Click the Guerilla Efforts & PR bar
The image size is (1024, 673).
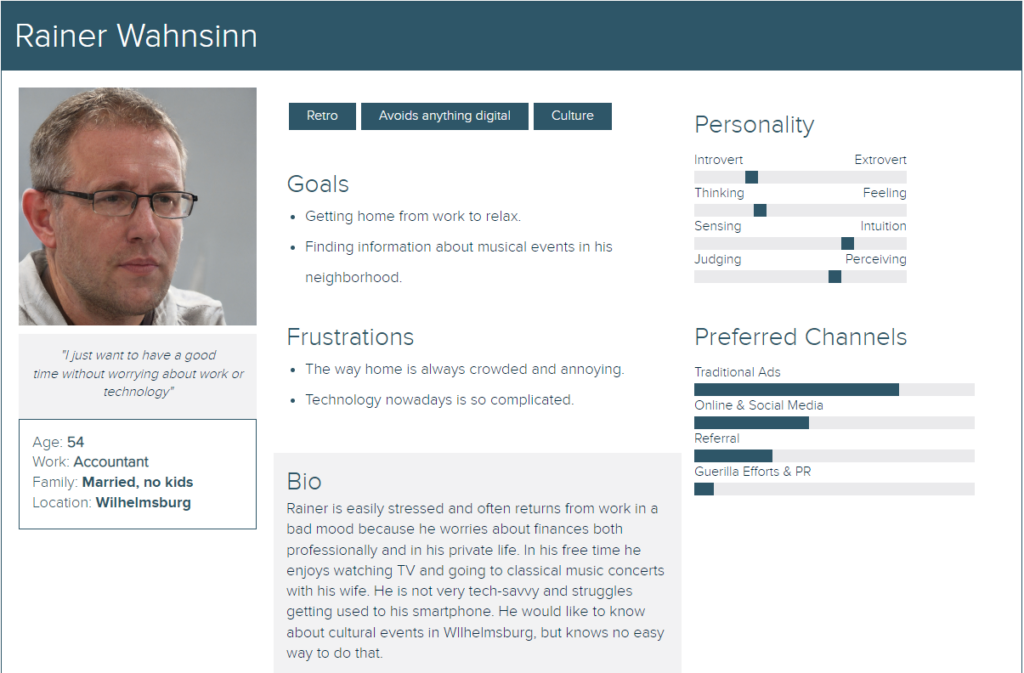834,489
